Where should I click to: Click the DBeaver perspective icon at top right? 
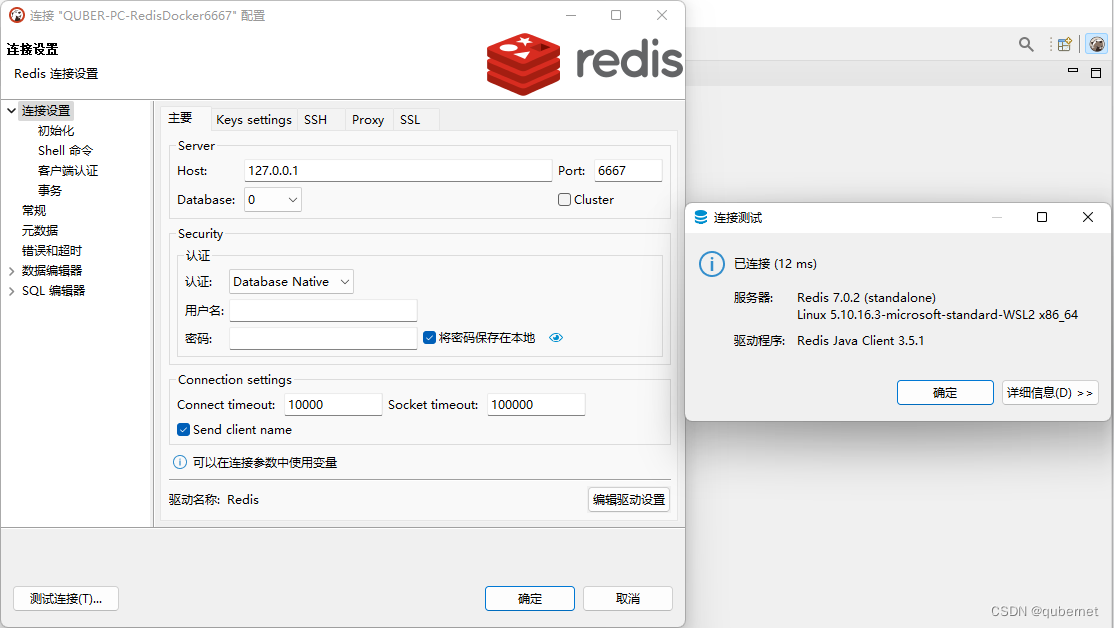point(1097,44)
